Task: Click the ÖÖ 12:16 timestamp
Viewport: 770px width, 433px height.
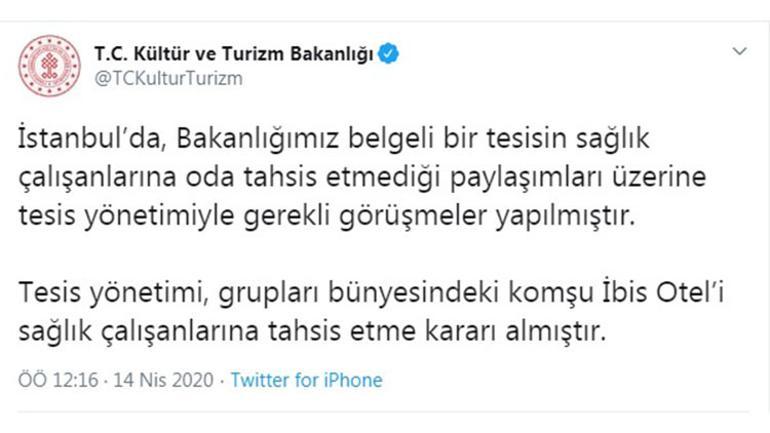Action: click(x=58, y=380)
